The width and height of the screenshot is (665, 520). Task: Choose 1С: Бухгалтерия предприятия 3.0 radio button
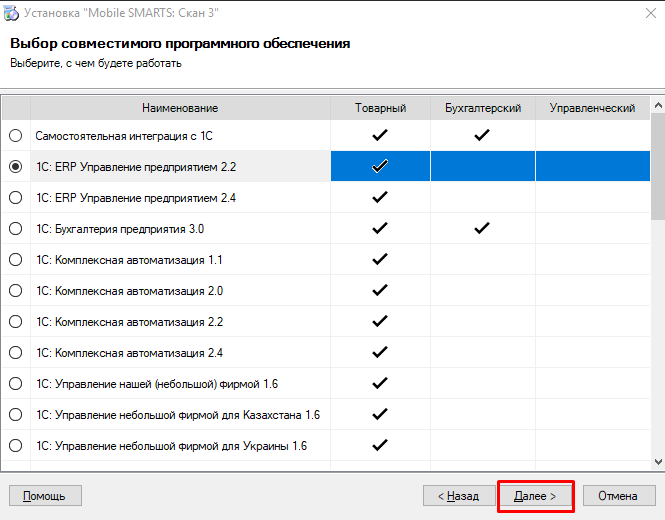point(16,229)
